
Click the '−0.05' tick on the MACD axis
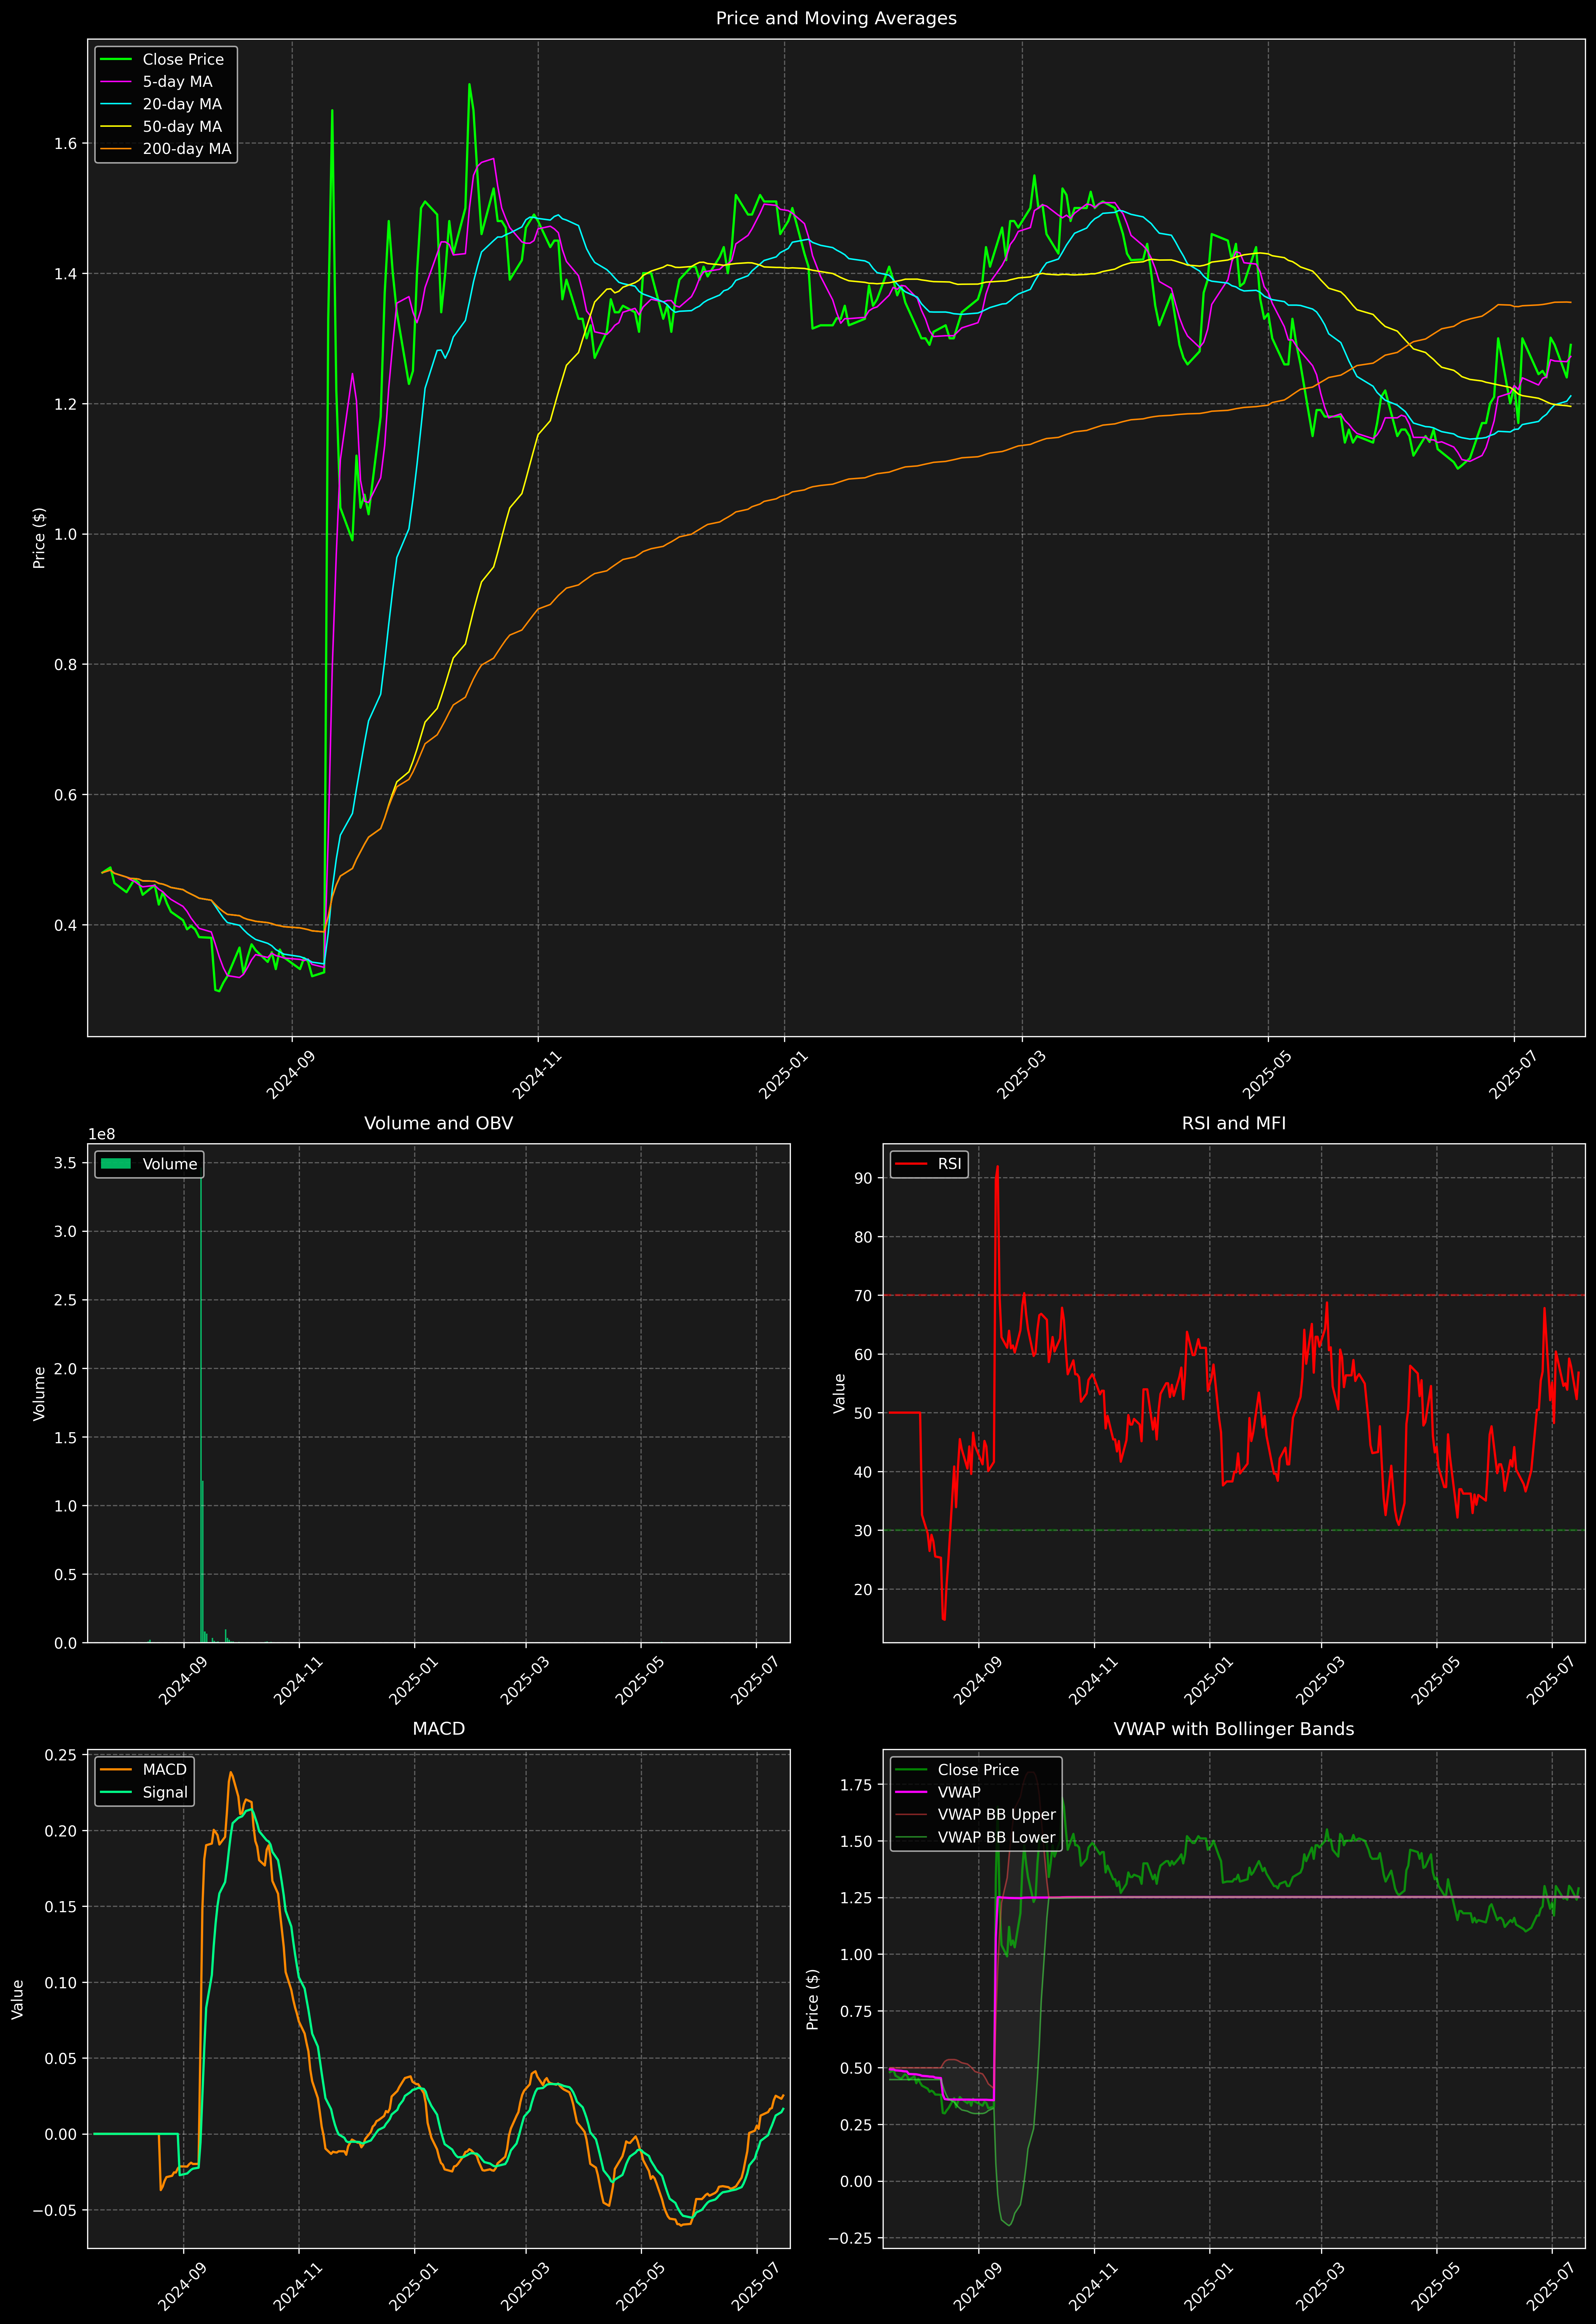(54, 2210)
